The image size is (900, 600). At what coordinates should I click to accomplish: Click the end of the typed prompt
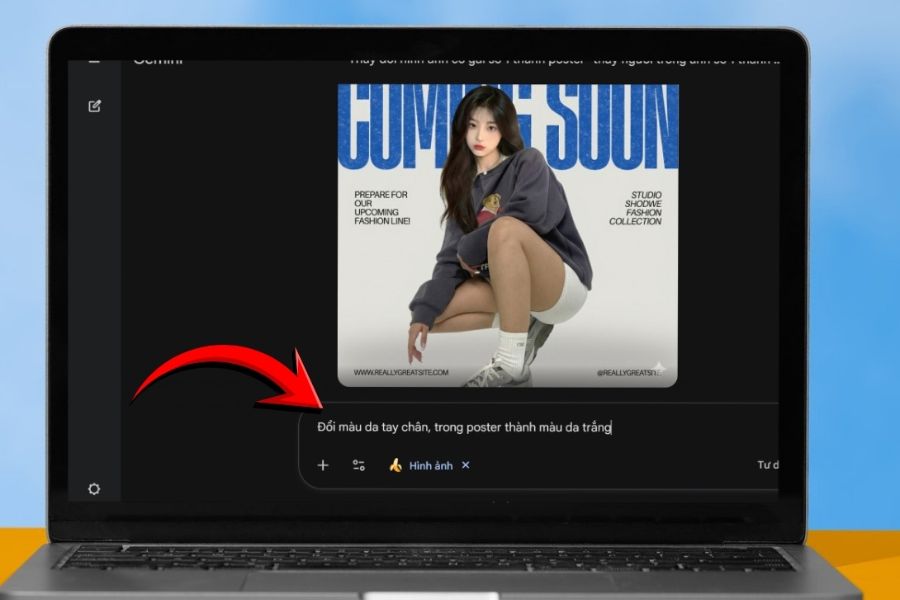coord(611,428)
